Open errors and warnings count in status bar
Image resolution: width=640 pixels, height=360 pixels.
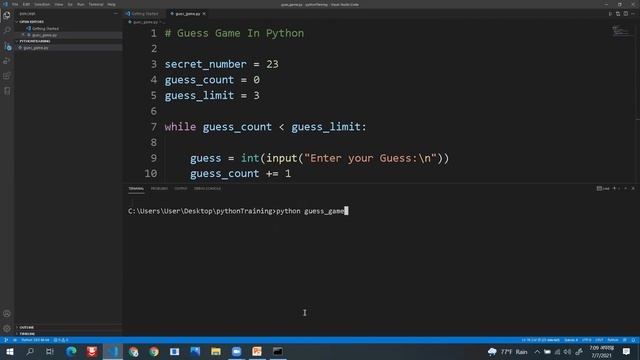pyautogui.click(x=61, y=340)
